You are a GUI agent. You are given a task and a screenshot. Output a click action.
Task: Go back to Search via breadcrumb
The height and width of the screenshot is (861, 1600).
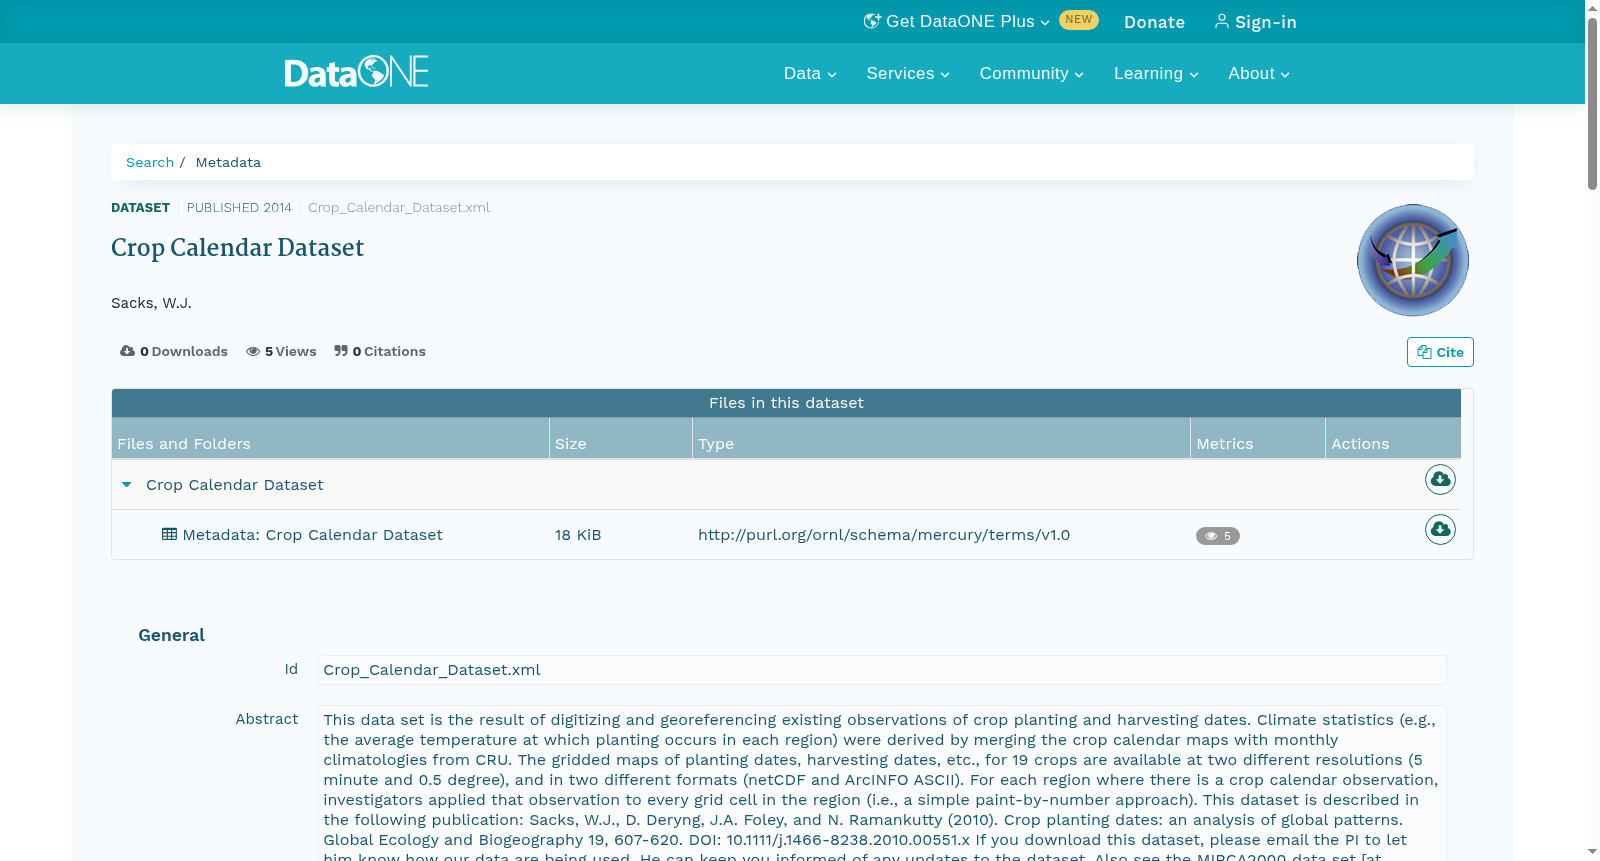click(150, 162)
